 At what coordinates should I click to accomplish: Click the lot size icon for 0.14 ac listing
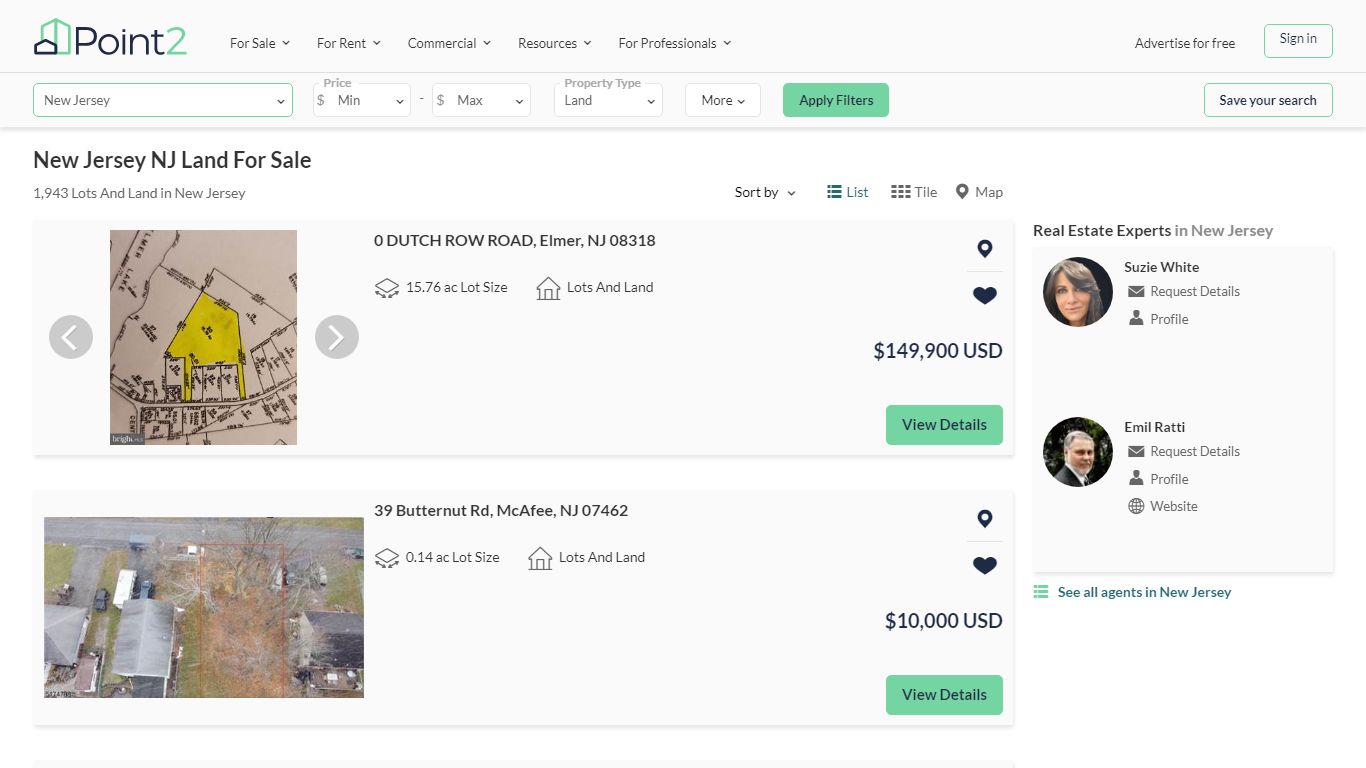(x=387, y=558)
